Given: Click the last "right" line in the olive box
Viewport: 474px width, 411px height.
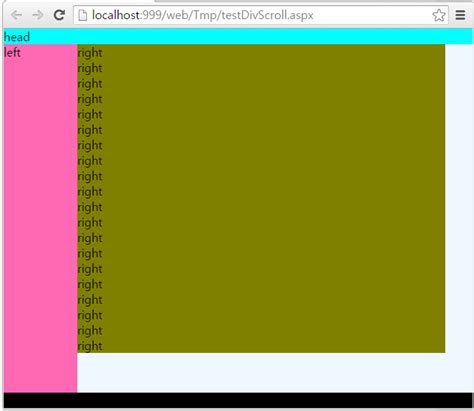Looking at the screenshot, I should pyautogui.click(x=90, y=346).
